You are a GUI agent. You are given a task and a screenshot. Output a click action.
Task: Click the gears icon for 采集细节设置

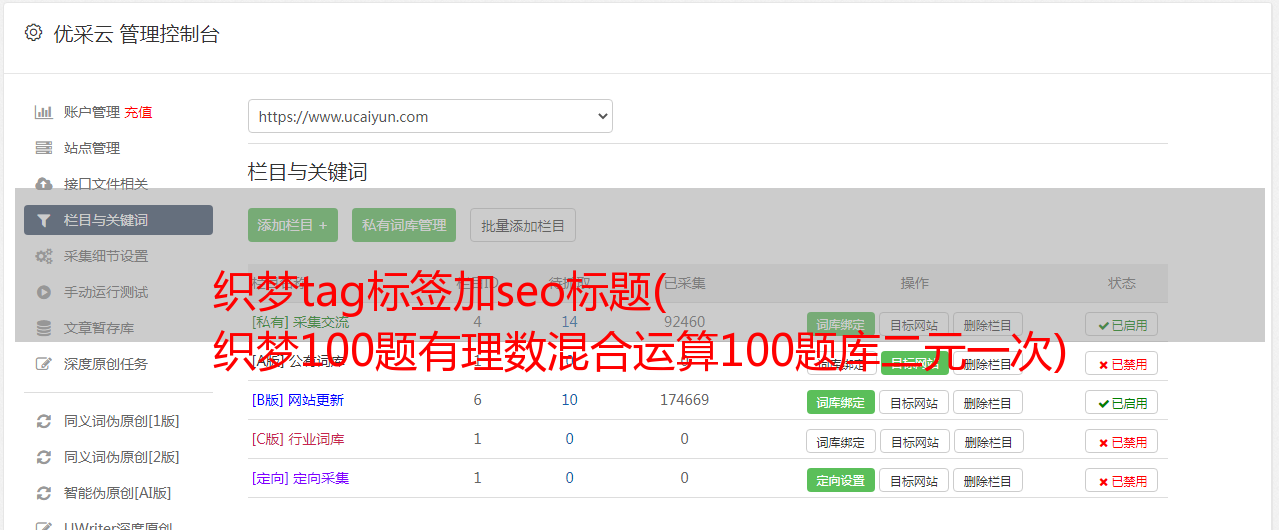[43, 256]
